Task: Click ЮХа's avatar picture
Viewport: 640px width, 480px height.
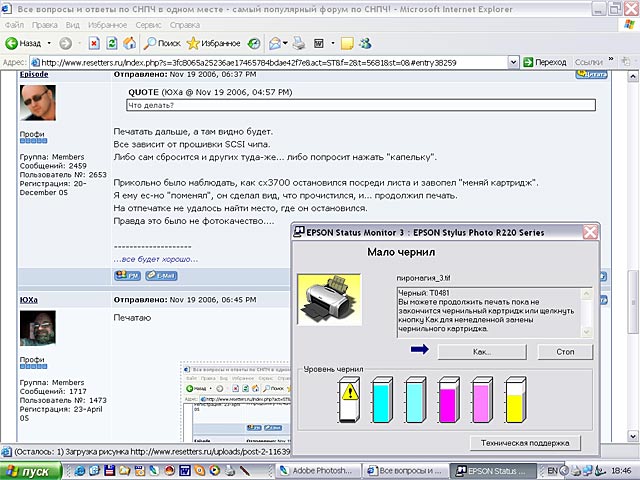Action: (x=38, y=328)
